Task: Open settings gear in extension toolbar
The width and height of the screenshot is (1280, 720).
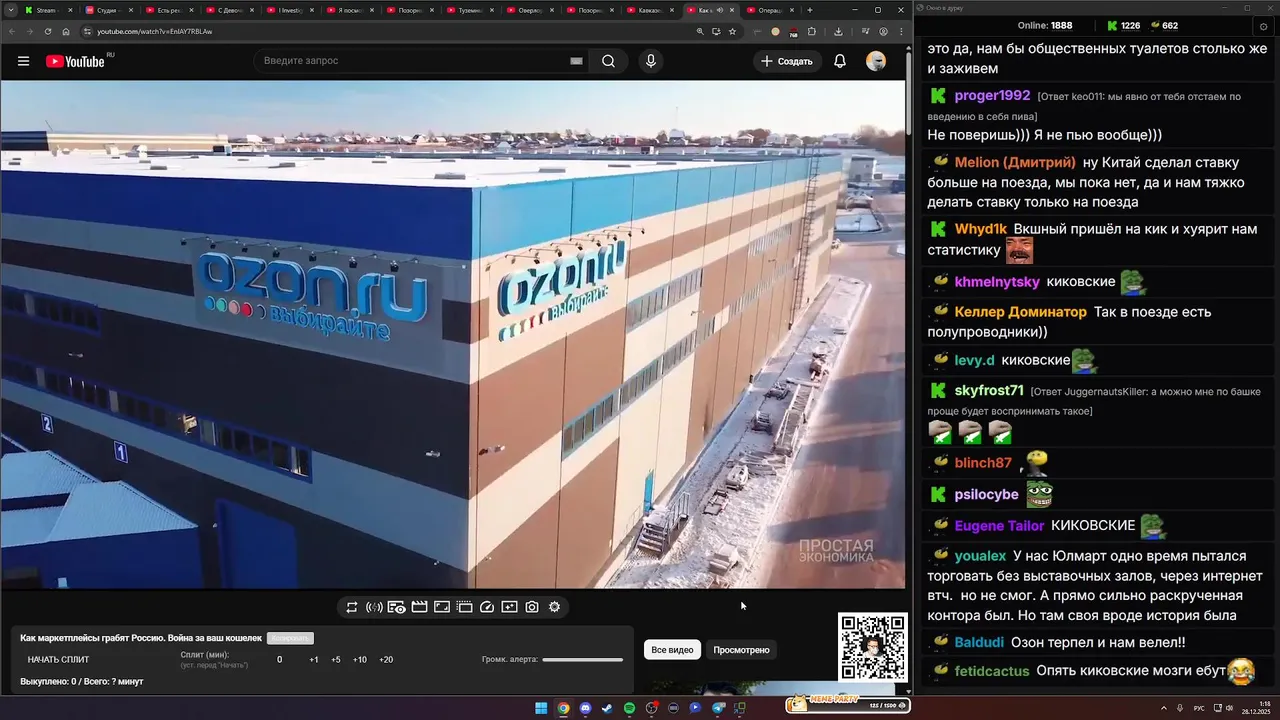Action: (555, 607)
